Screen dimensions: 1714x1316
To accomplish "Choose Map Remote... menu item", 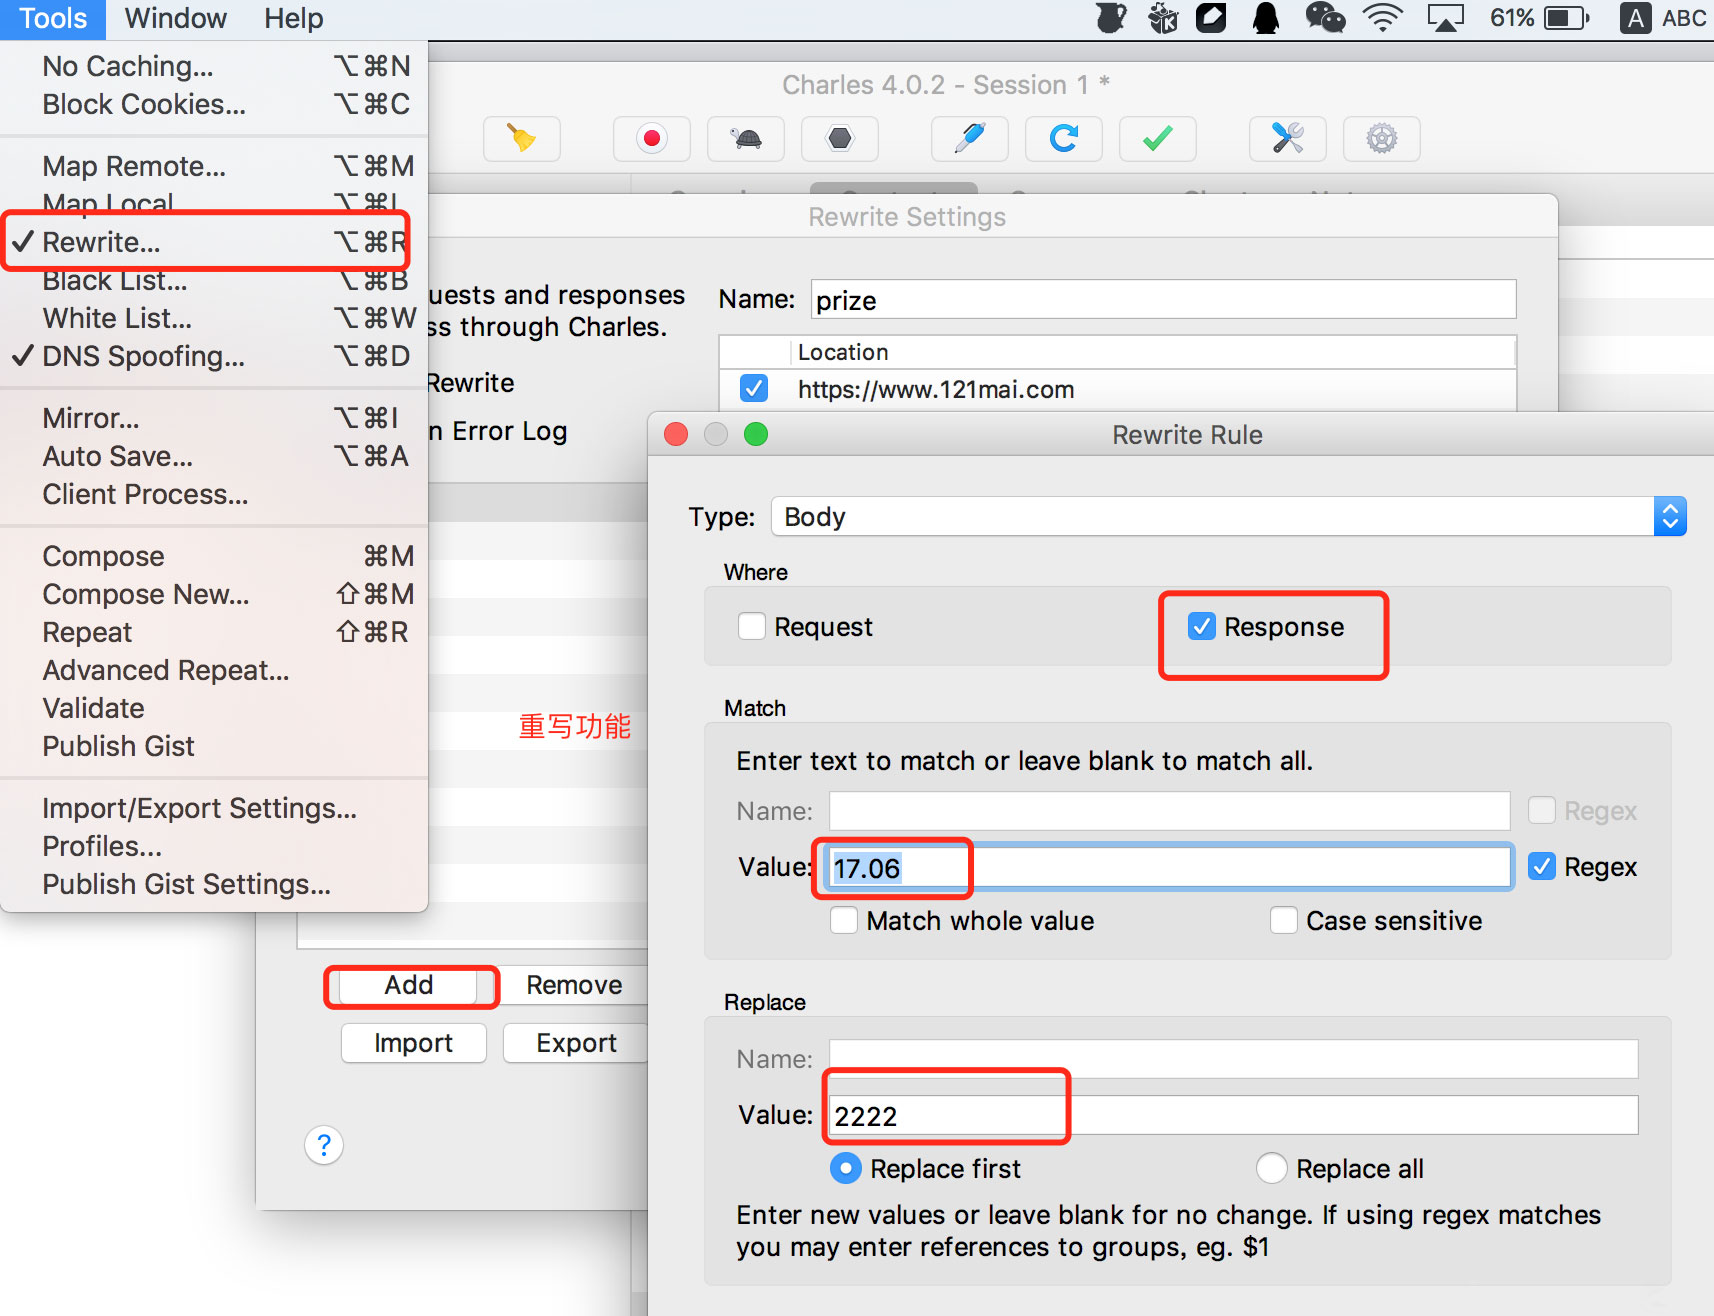I will (x=214, y=166).
